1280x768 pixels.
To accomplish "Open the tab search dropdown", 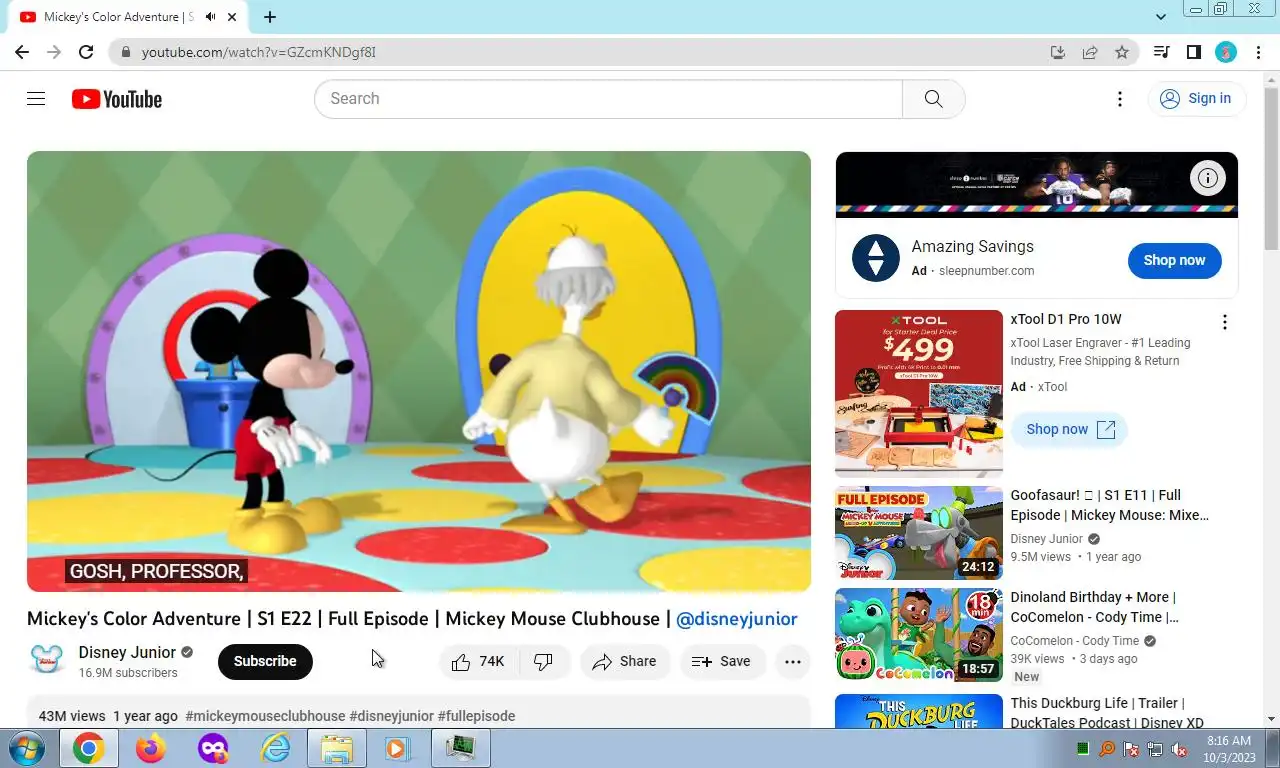I will pyautogui.click(x=1161, y=17).
